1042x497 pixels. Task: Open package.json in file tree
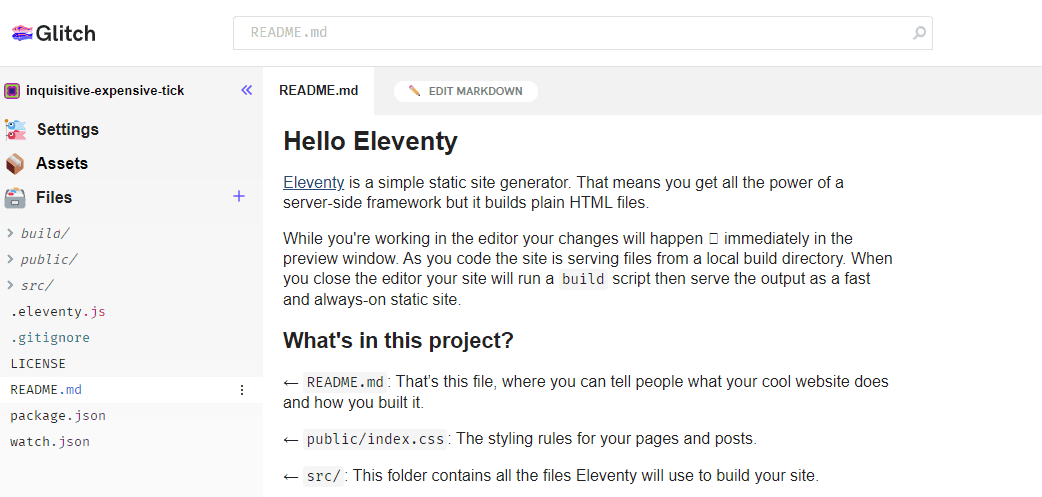[x=58, y=415]
